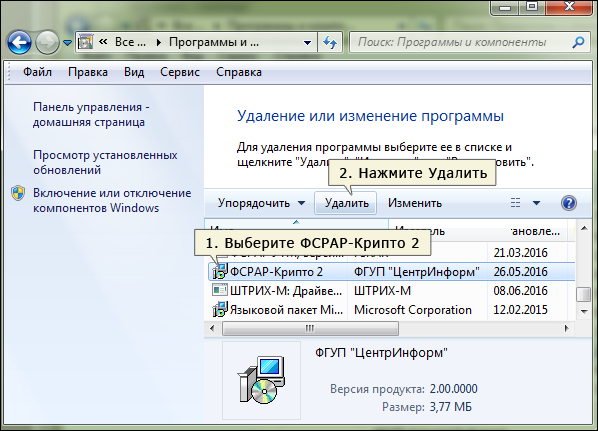
Task: Expand the breadcrumb arrow after 'Все ...'
Action: pos(159,42)
